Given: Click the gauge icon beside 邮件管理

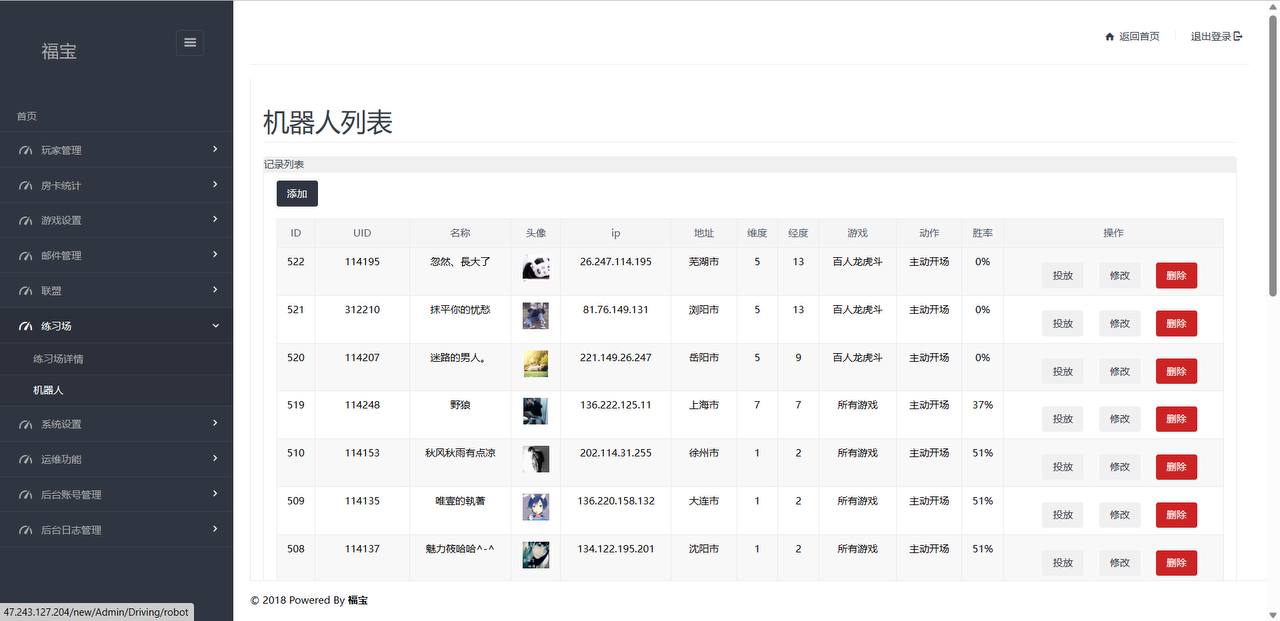Looking at the screenshot, I should pos(26,256).
